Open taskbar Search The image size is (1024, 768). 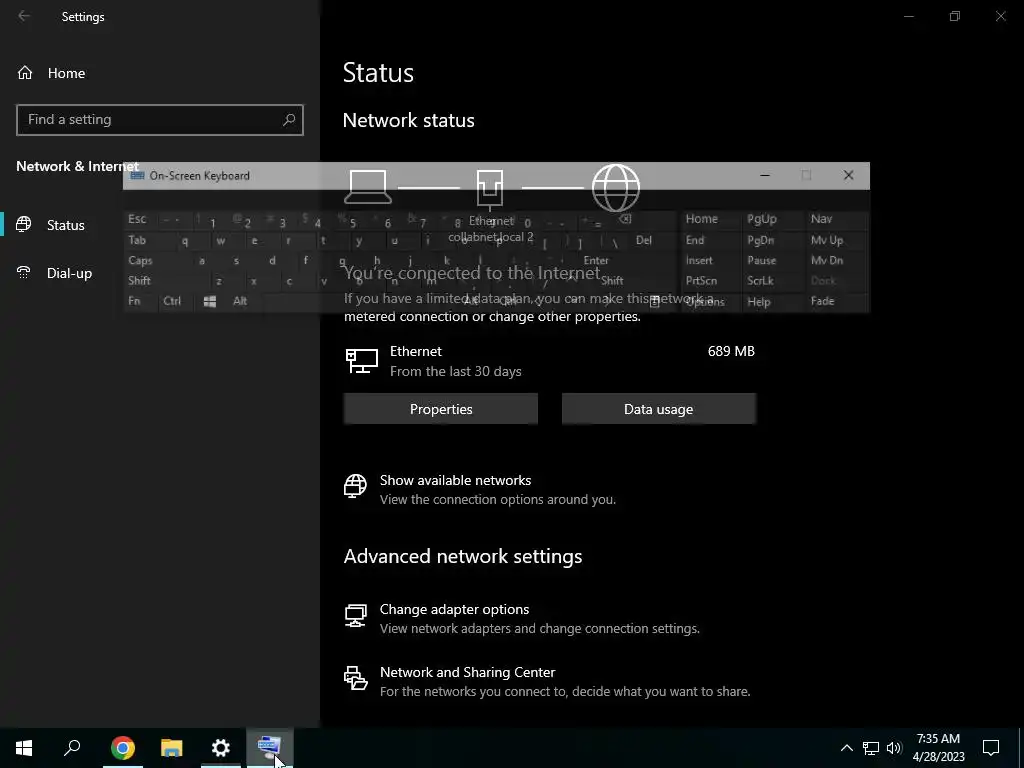point(72,748)
